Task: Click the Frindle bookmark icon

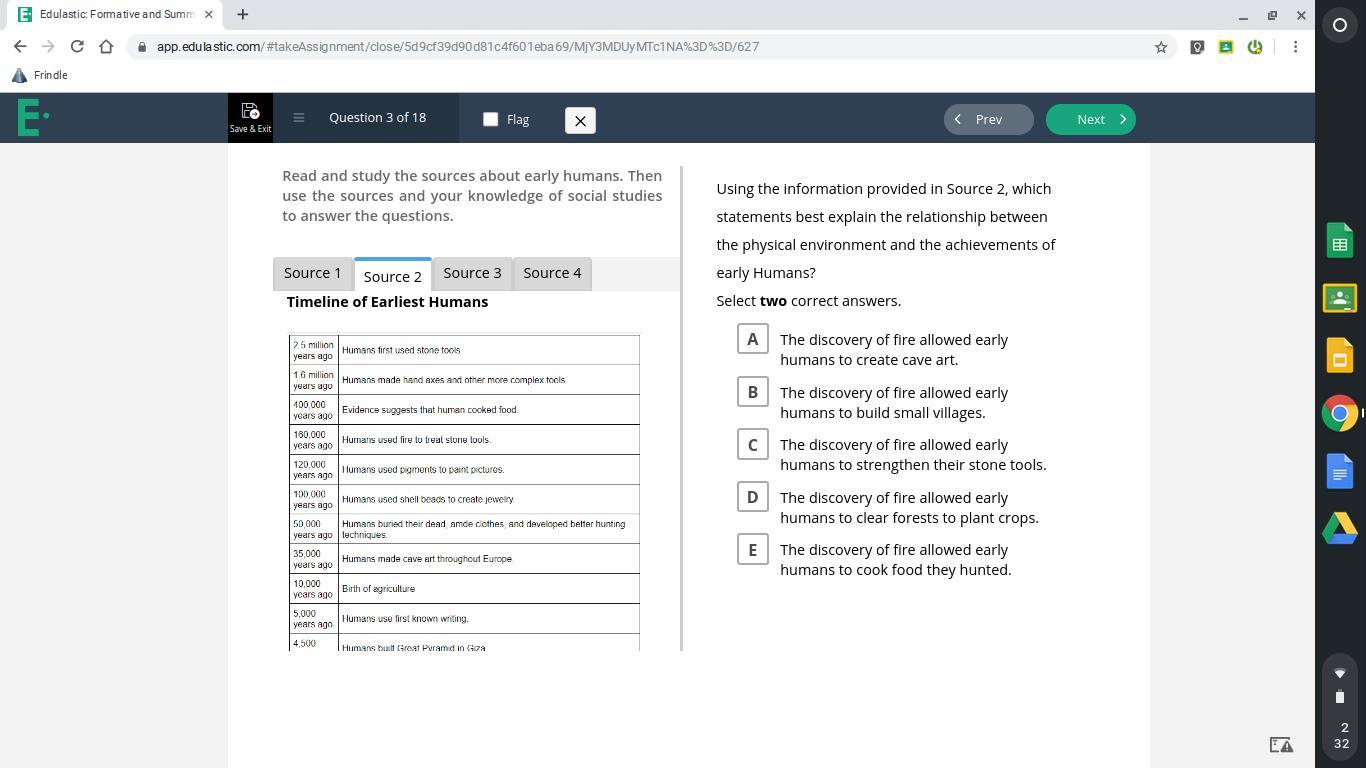Action: (x=19, y=75)
